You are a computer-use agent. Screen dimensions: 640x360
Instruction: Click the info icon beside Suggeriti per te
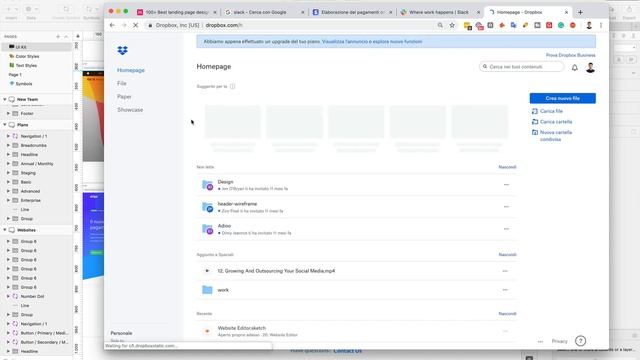coord(232,87)
